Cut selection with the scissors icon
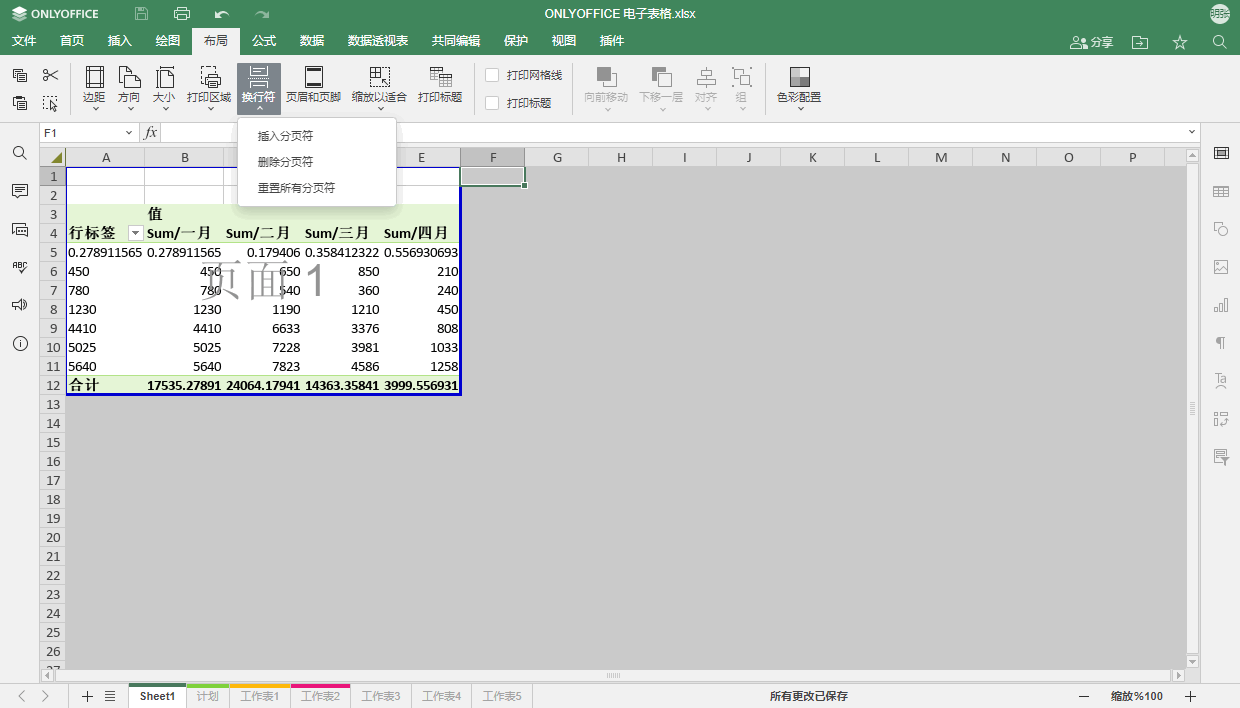1240x708 pixels. point(50,75)
